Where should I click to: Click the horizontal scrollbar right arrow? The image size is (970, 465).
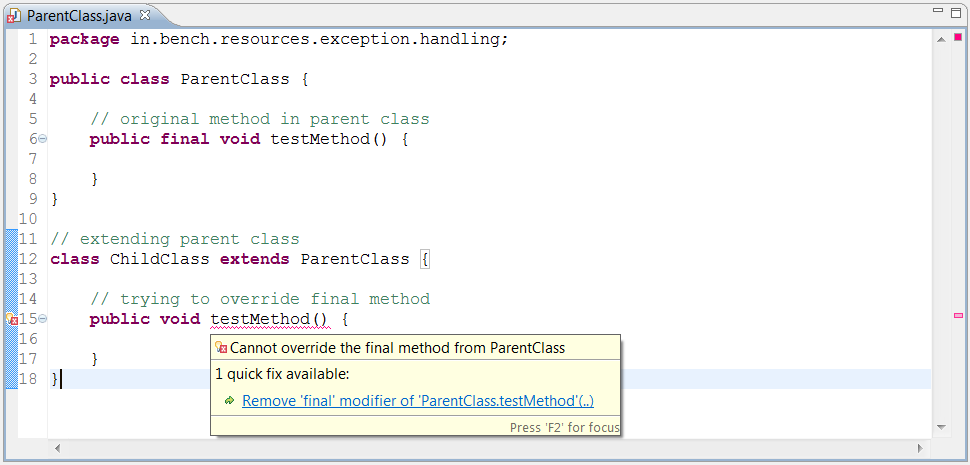click(x=922, y=447)
